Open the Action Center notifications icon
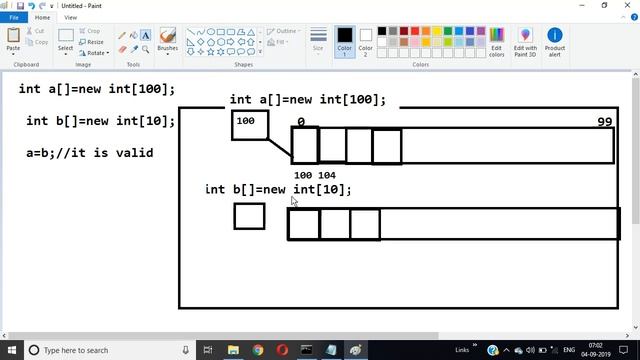This screenshot has height=360, width=640. (x=623, y=350)
